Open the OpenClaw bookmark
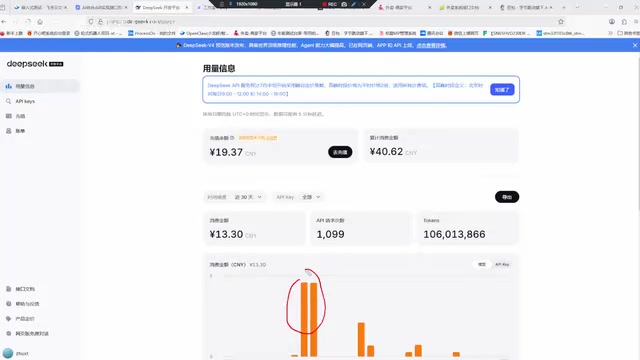The width and height of the screenshot is (640, 360). (x=204, y=33)
